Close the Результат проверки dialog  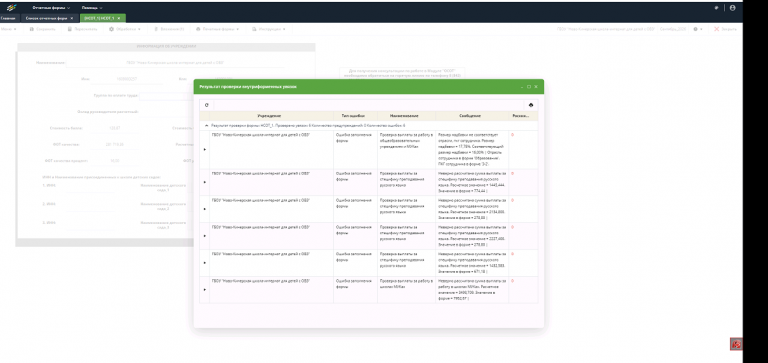(536, 87)
